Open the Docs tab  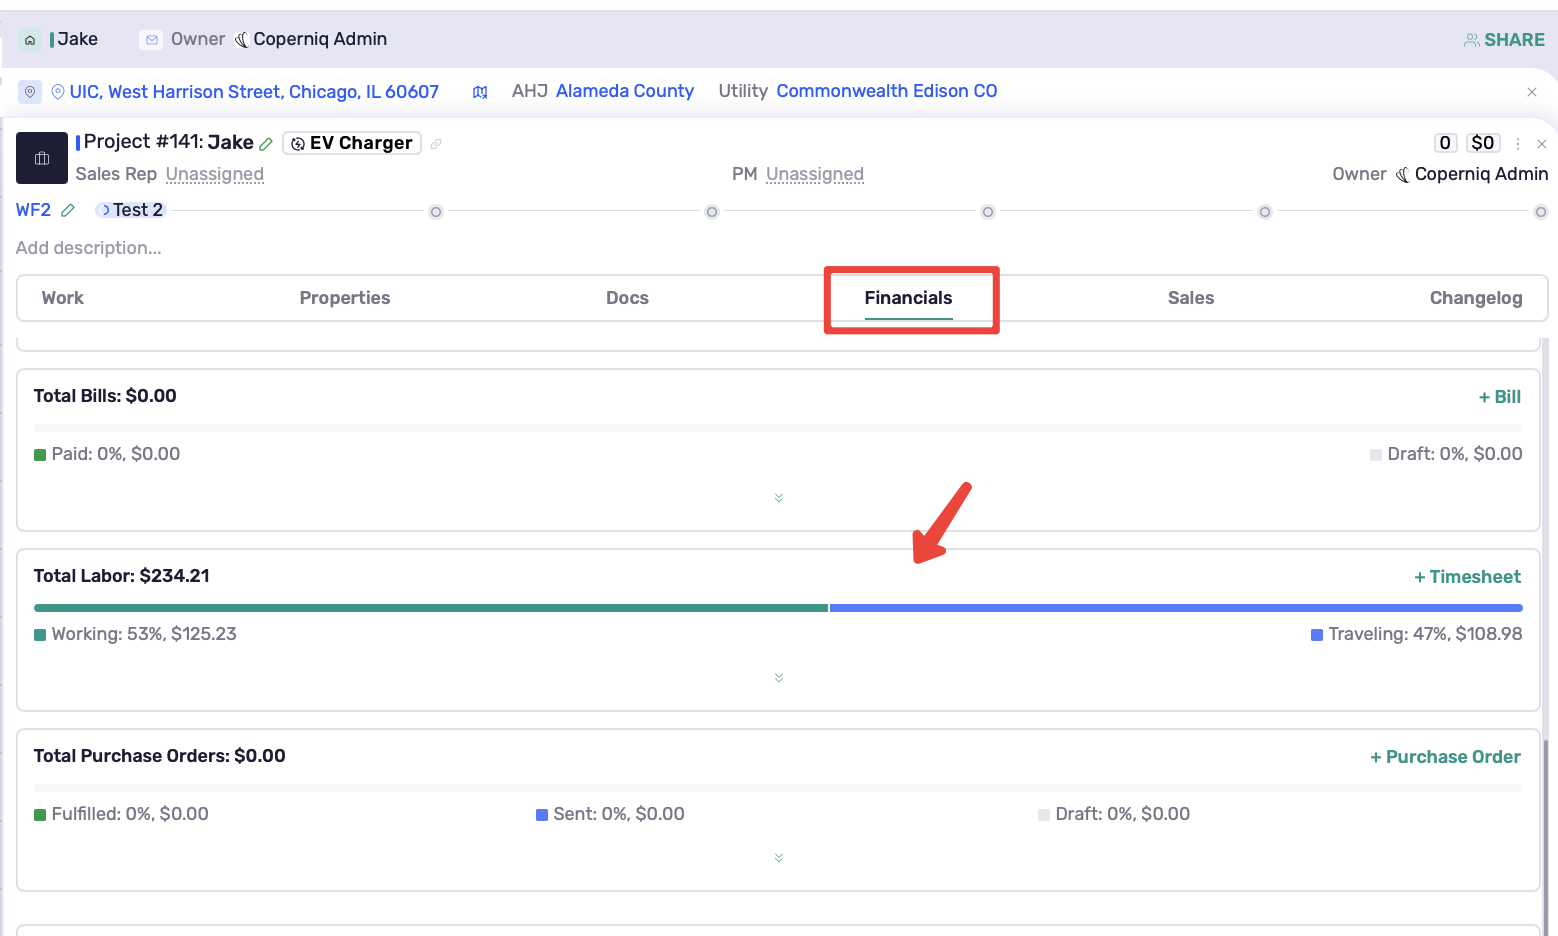627,298
